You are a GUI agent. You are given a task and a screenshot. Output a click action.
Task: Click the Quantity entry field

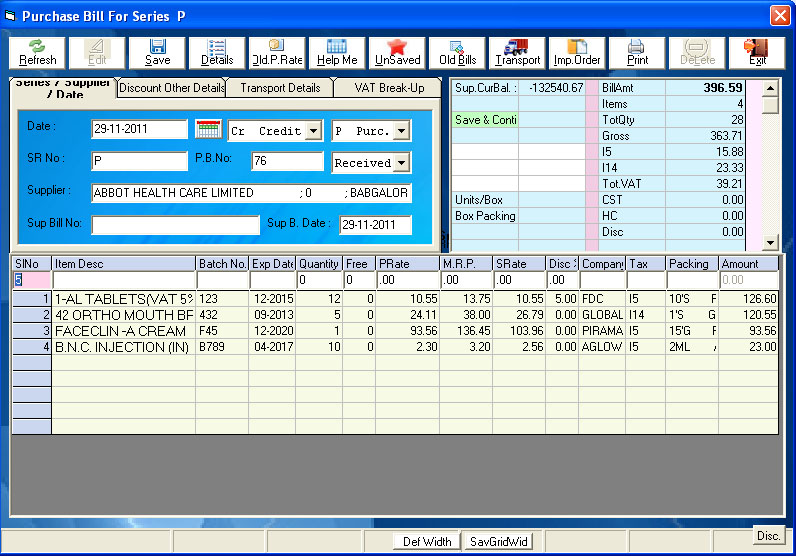click(x=319, y=280)
